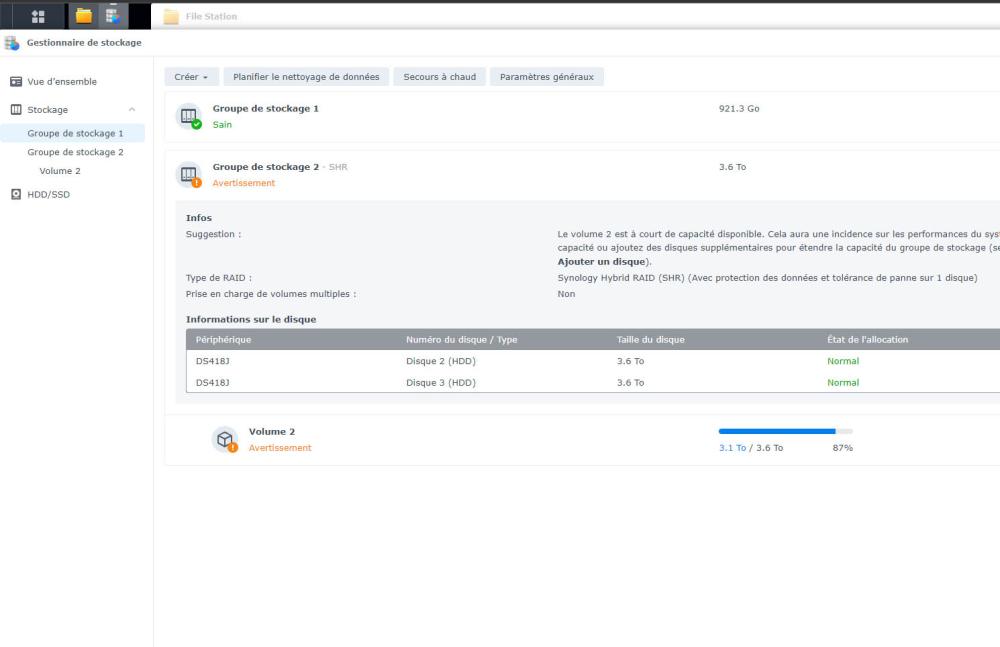The height and width of the screenshot is (647, 1000).
Task: Select Groupe de stockage 2 in sidebar
Action: point(75,152)
